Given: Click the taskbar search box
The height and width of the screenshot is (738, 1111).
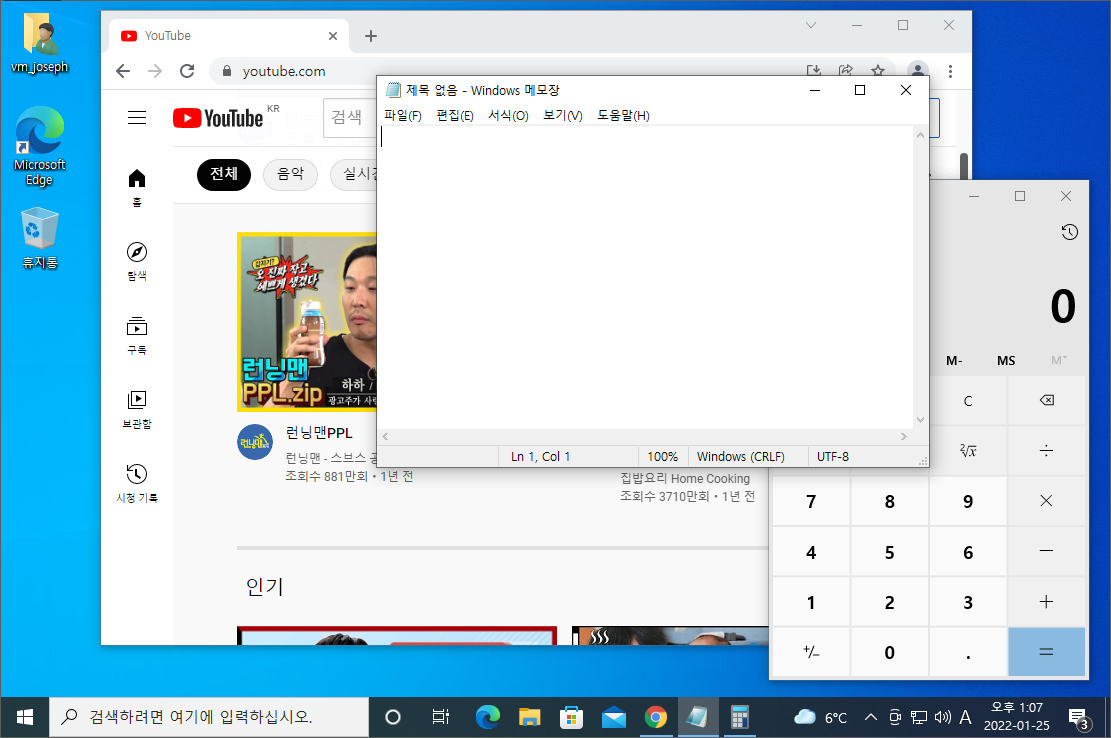Looking at the screenshot, I should pyautogui.click(x=209, y=717).
